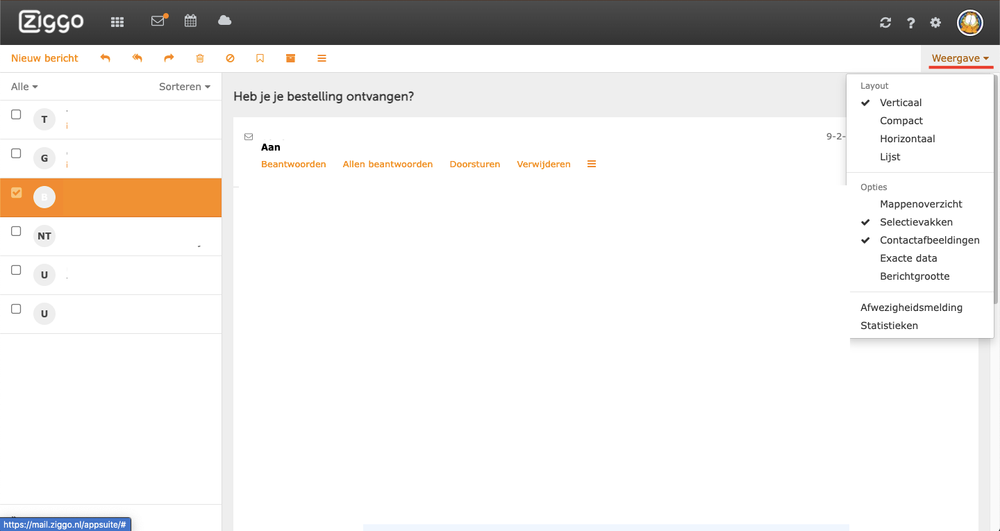Untick the checkbox of the highlighted message
Viewport: 1000px width, 531px height.
click(x=17, y=193)
